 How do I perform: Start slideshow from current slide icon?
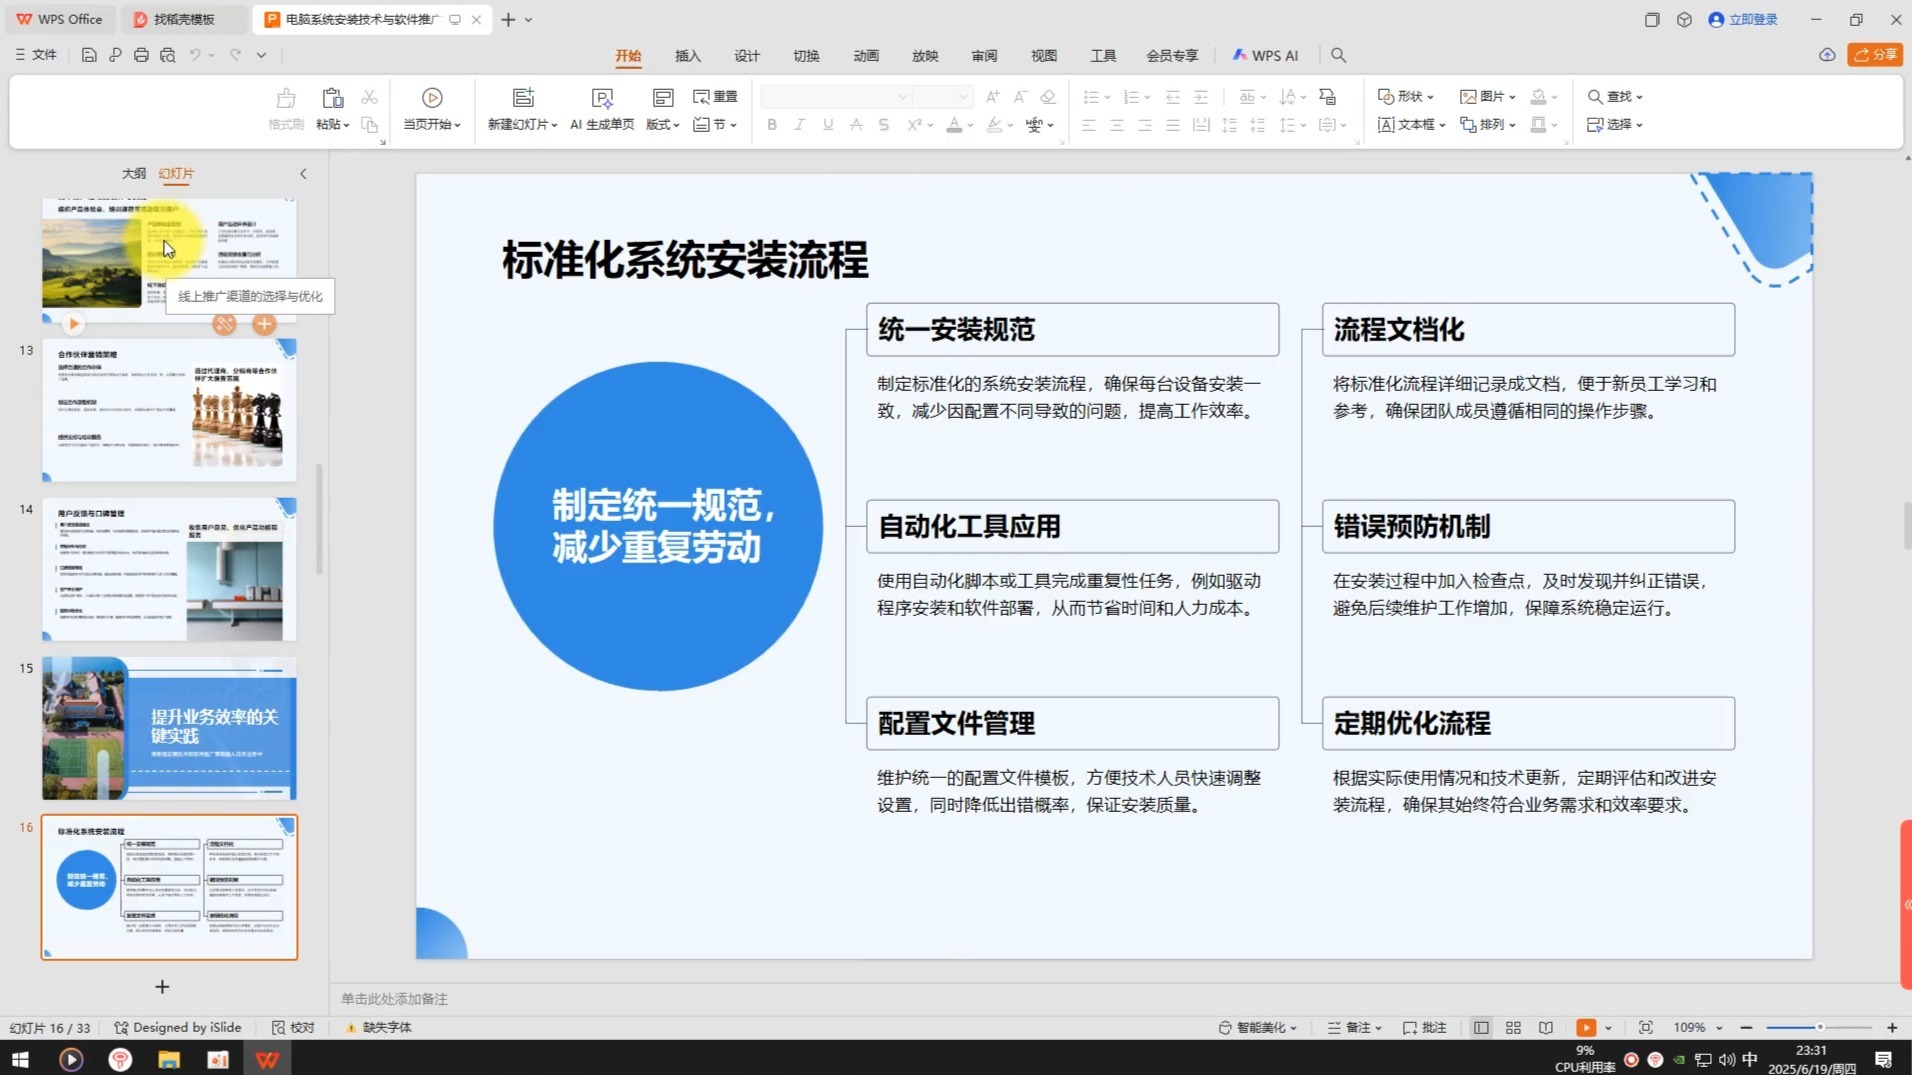[432, 98]
